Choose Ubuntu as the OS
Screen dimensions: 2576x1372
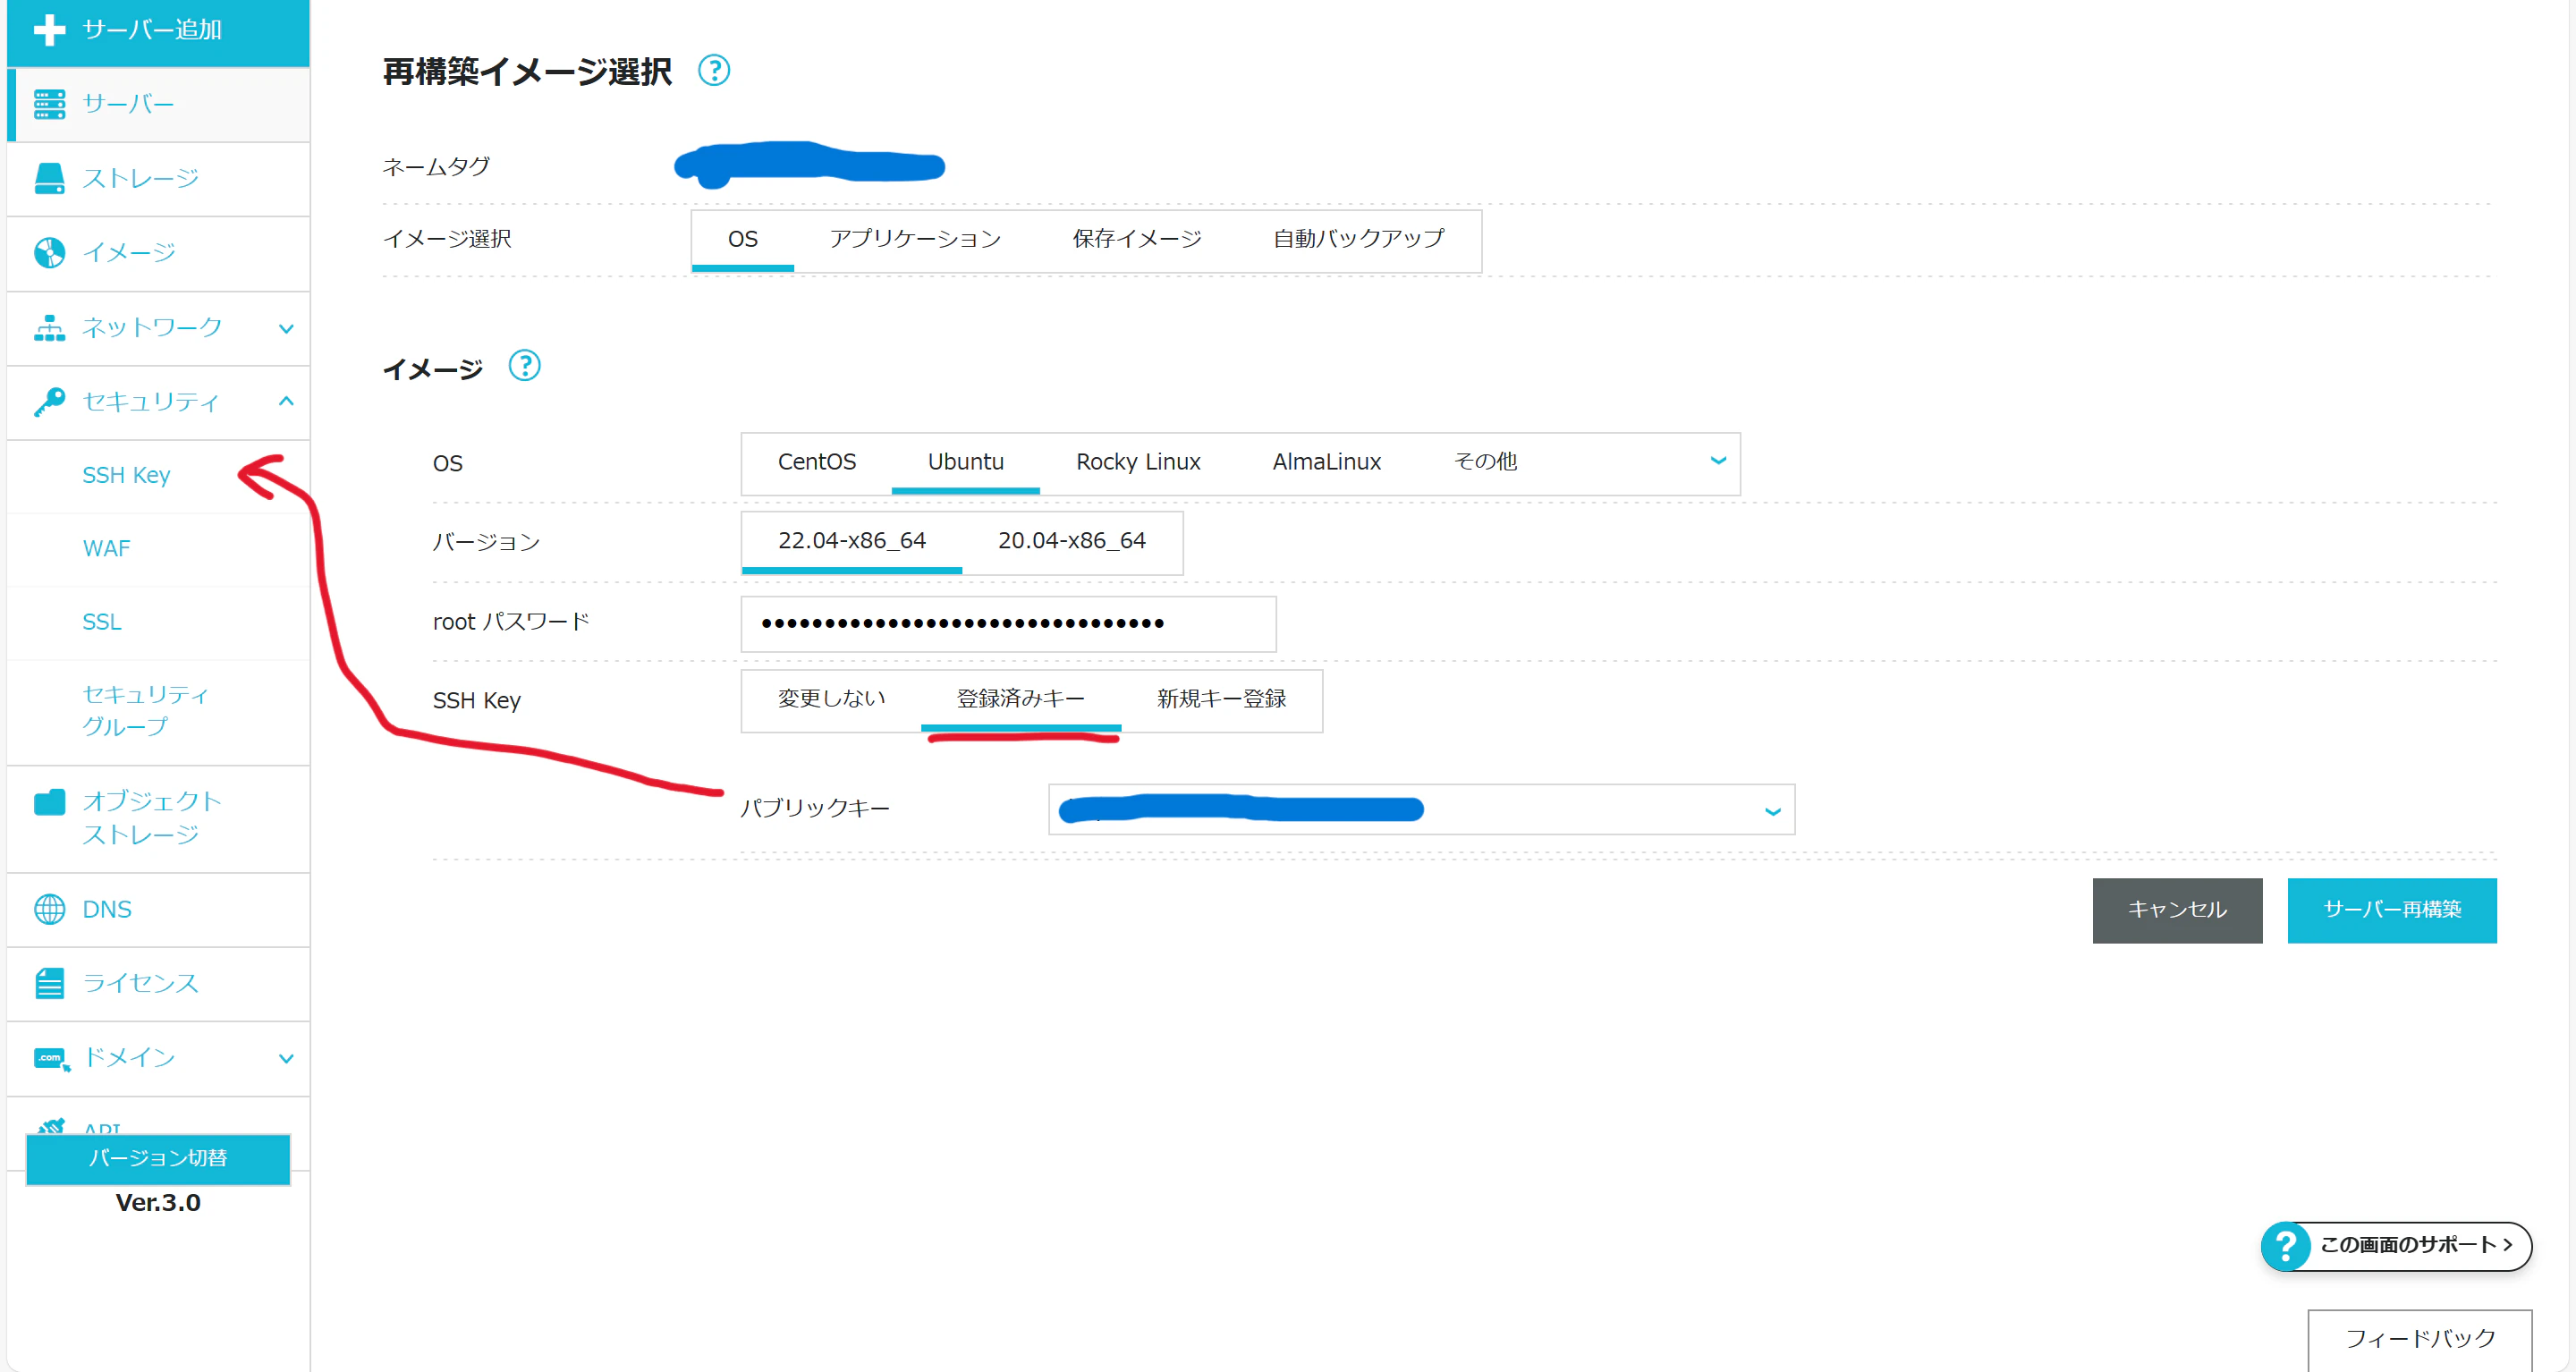pos(966,462)
